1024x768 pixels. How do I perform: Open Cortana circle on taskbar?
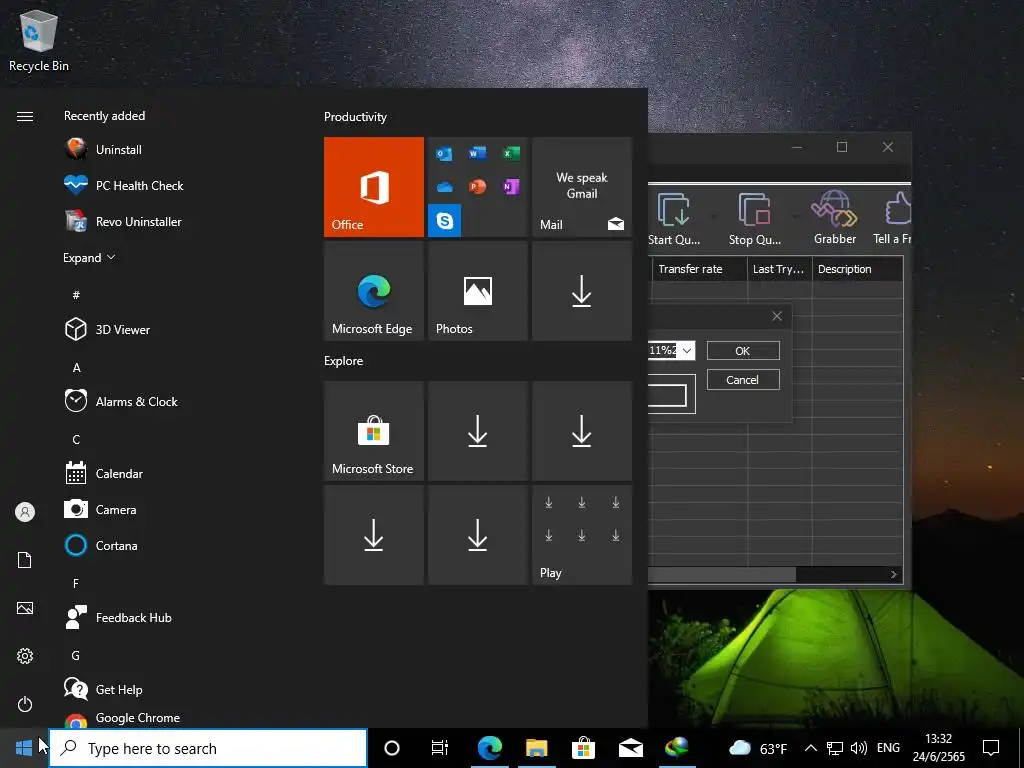click(x=392, y=748)
